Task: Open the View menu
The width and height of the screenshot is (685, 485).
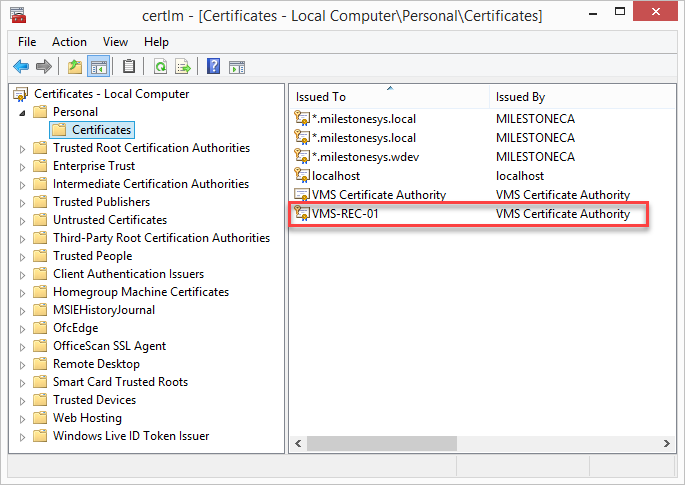Action: (x=115, y=42)
